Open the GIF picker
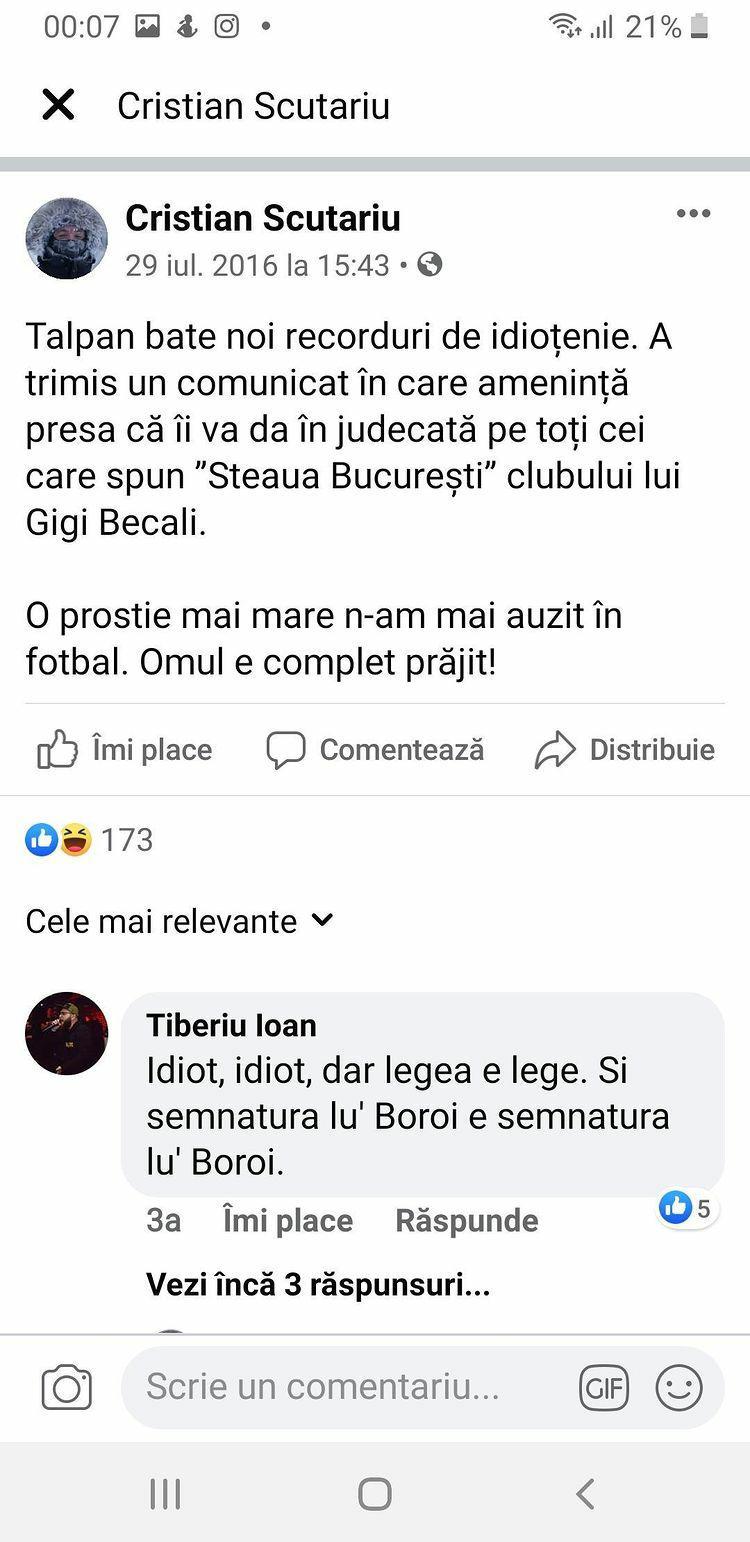This screenshot has width=750, height=1542. click(604, 1388)
